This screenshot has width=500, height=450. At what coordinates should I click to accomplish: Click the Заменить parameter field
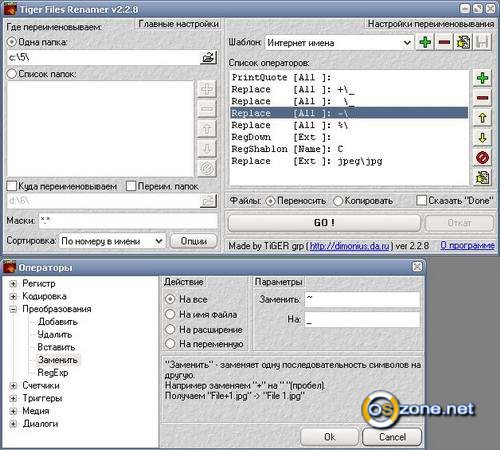coord(362,299)
